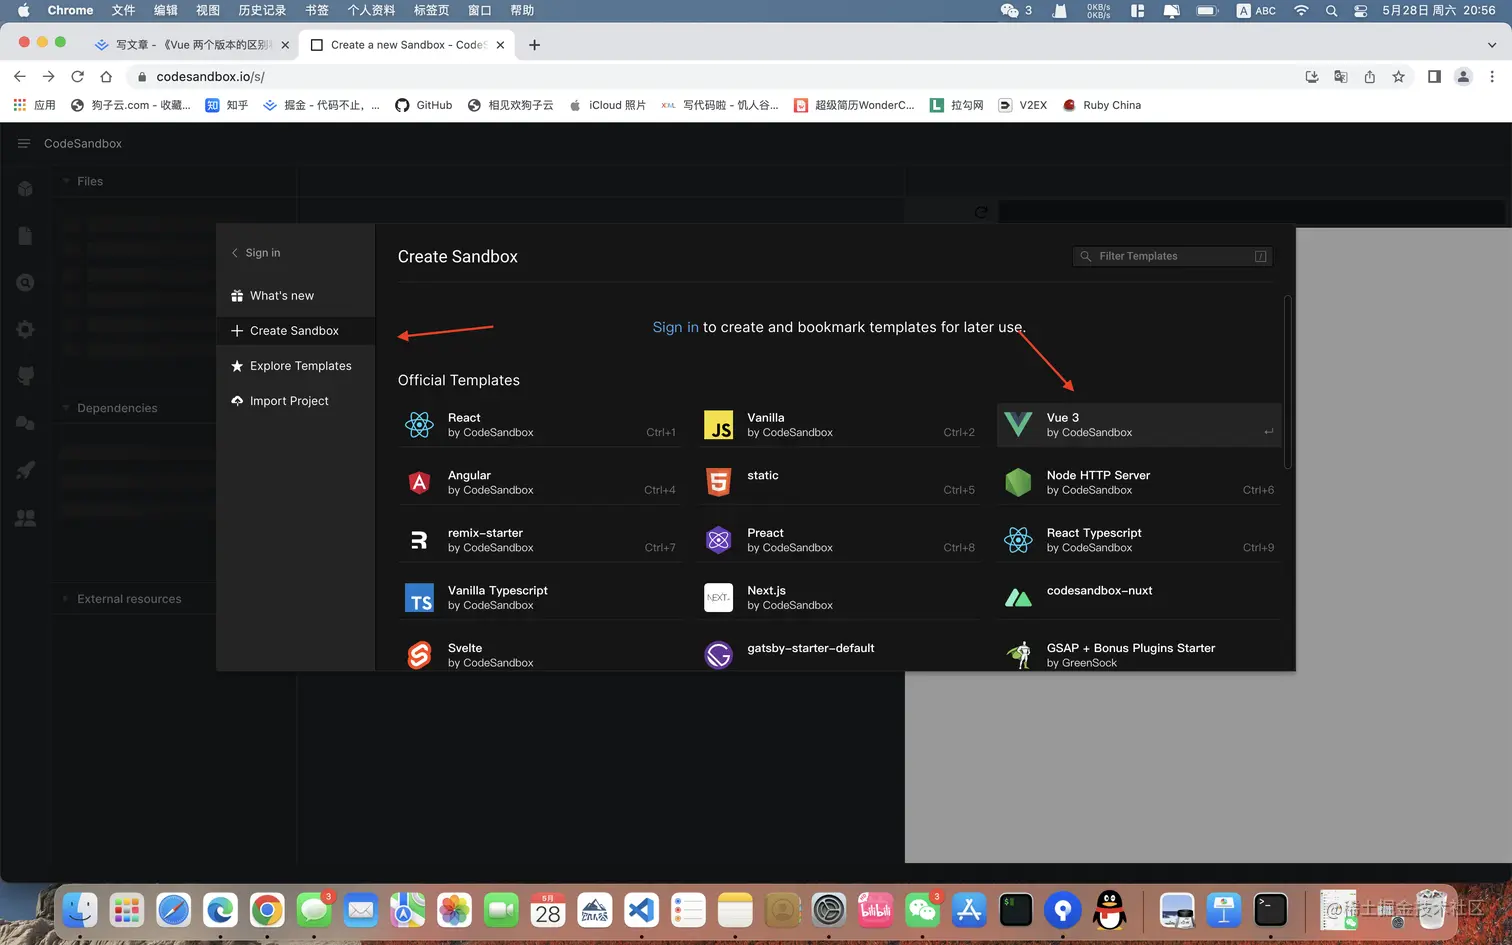Open WeChat from the Dock
Screen dimensions: 1512x945
click(922, 910)
